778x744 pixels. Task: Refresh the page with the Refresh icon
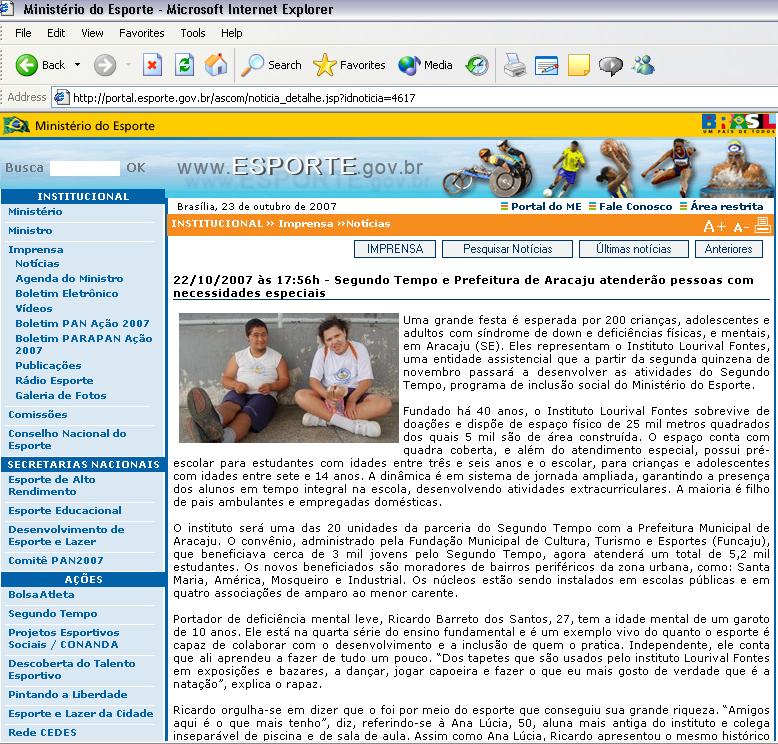tap(184, 65)
